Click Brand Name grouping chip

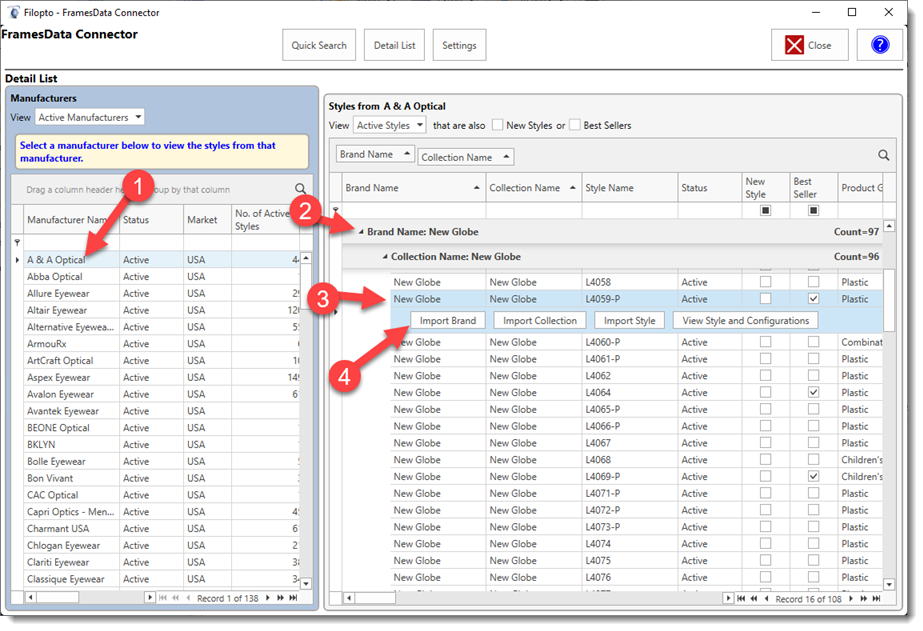pyautogui.click(x=375, y=154)
